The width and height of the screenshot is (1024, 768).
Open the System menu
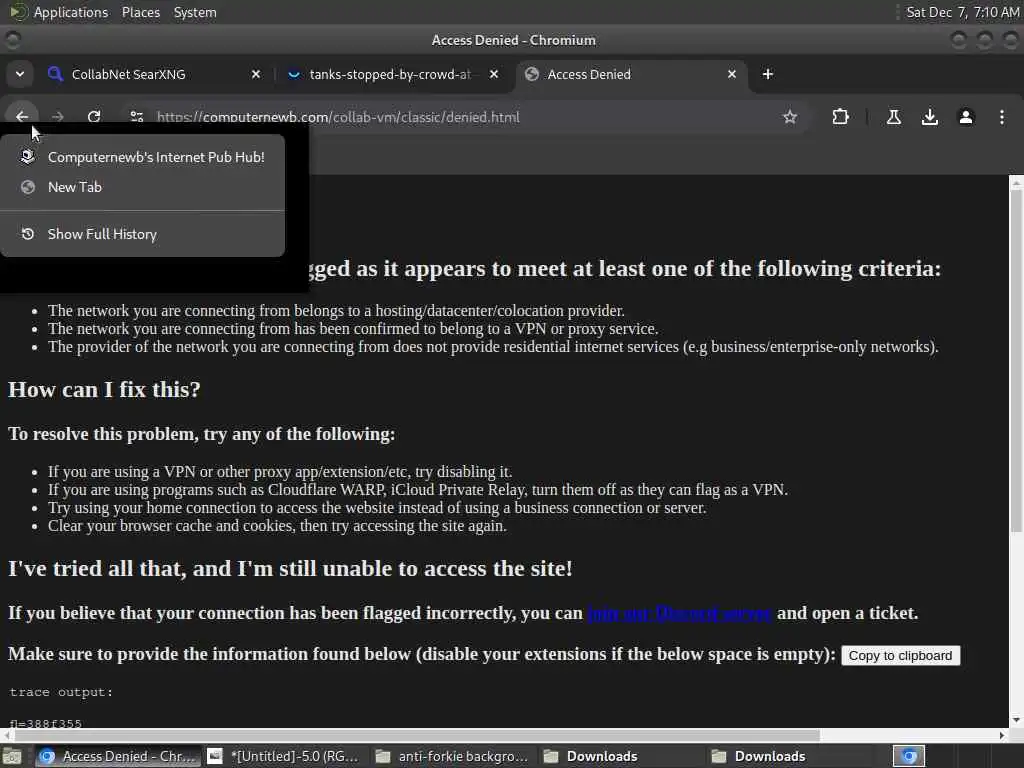click(x=195, y=12)
